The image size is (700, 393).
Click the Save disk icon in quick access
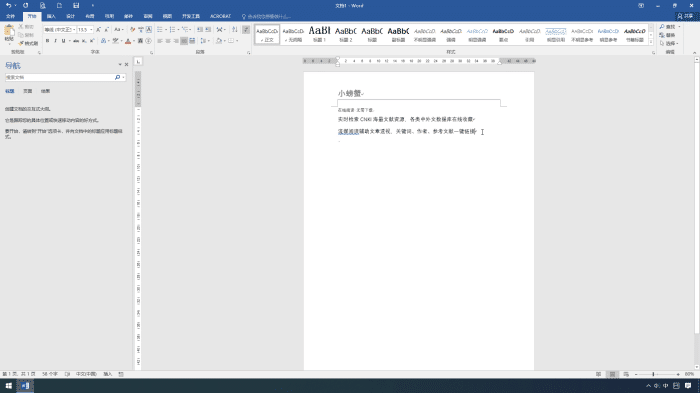point(76,5)
